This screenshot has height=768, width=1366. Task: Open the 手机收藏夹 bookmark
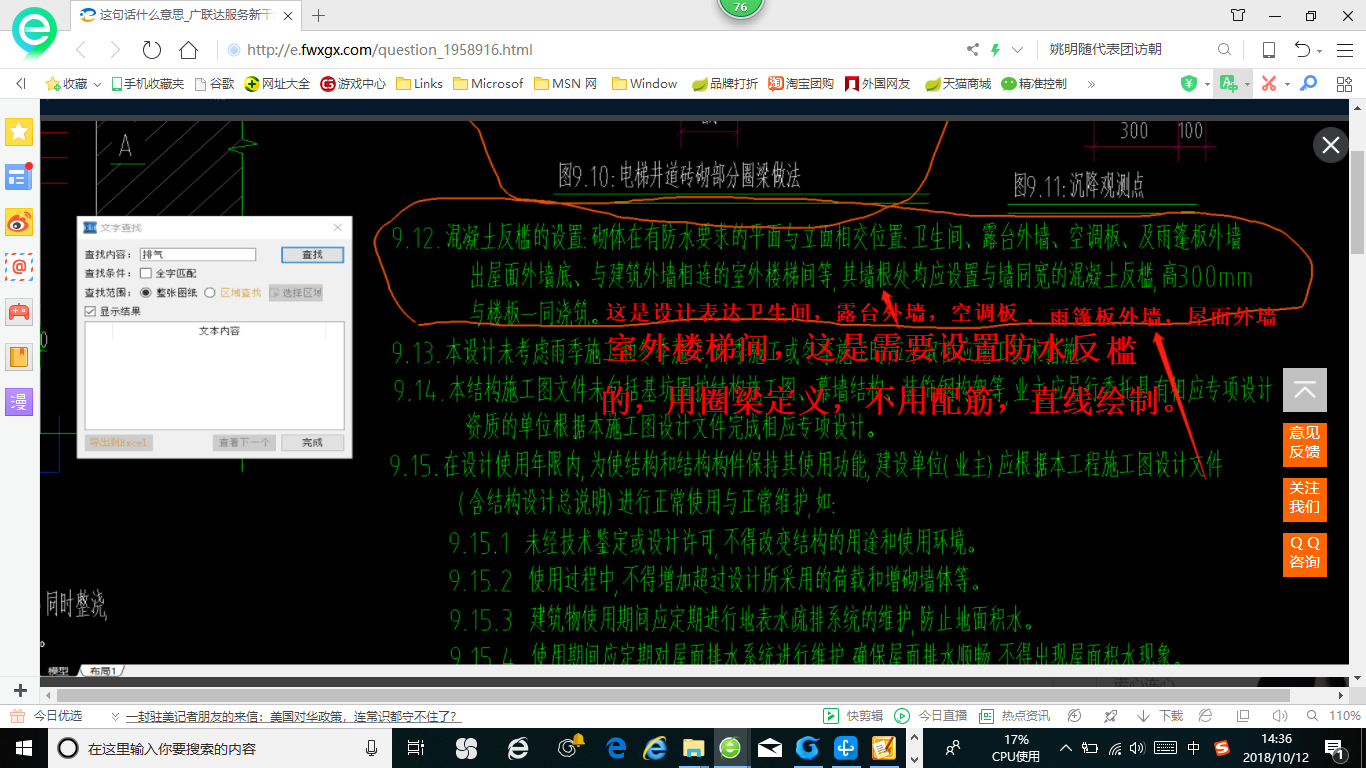[x=147, y=84]
